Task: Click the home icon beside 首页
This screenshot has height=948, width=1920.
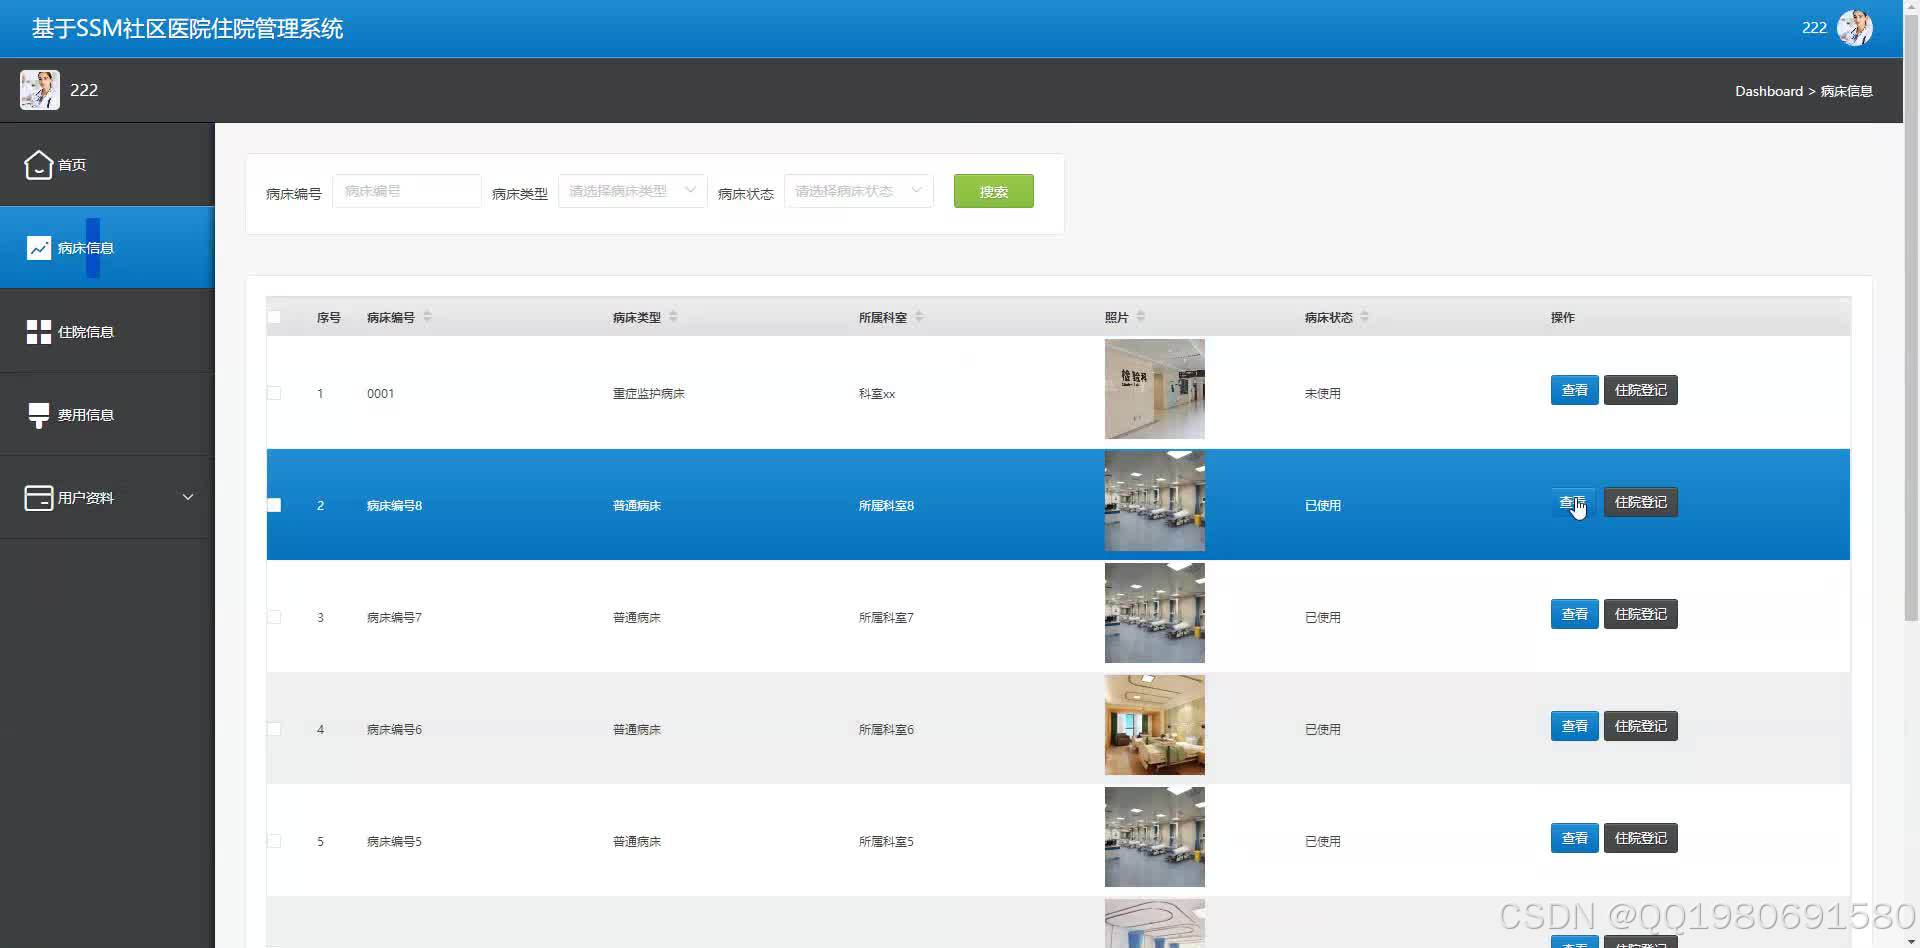Action: click(x=38, y=164)
